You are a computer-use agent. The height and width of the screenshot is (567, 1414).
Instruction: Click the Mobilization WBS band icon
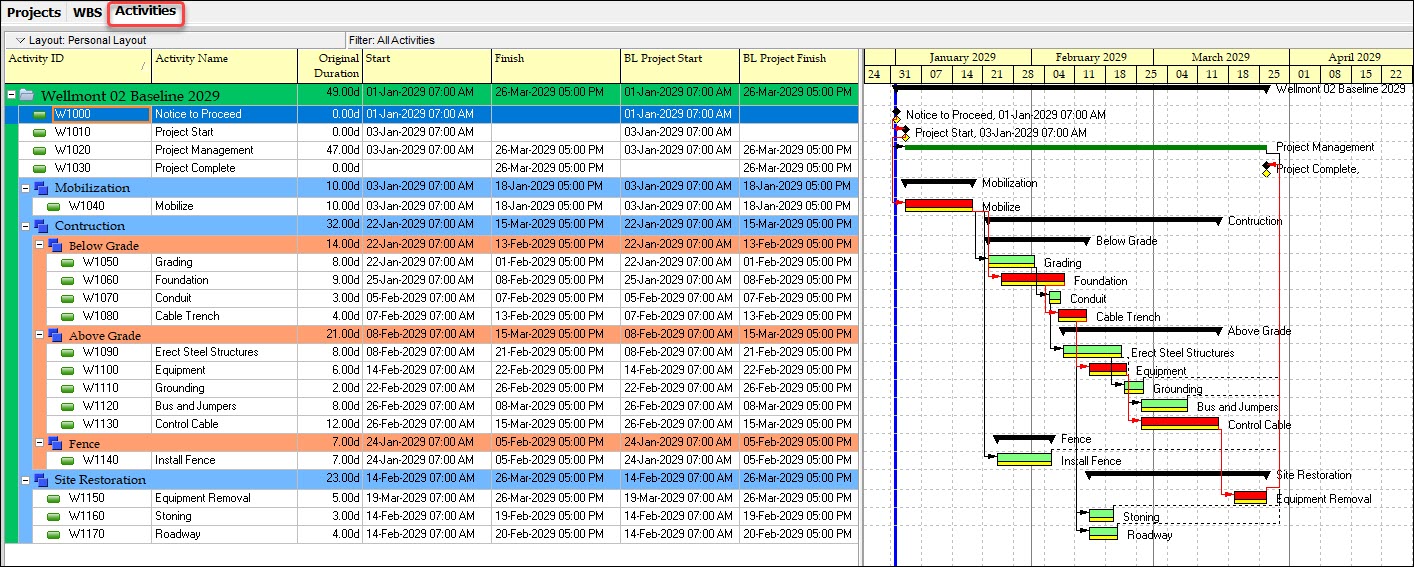(x=41, y=188)
